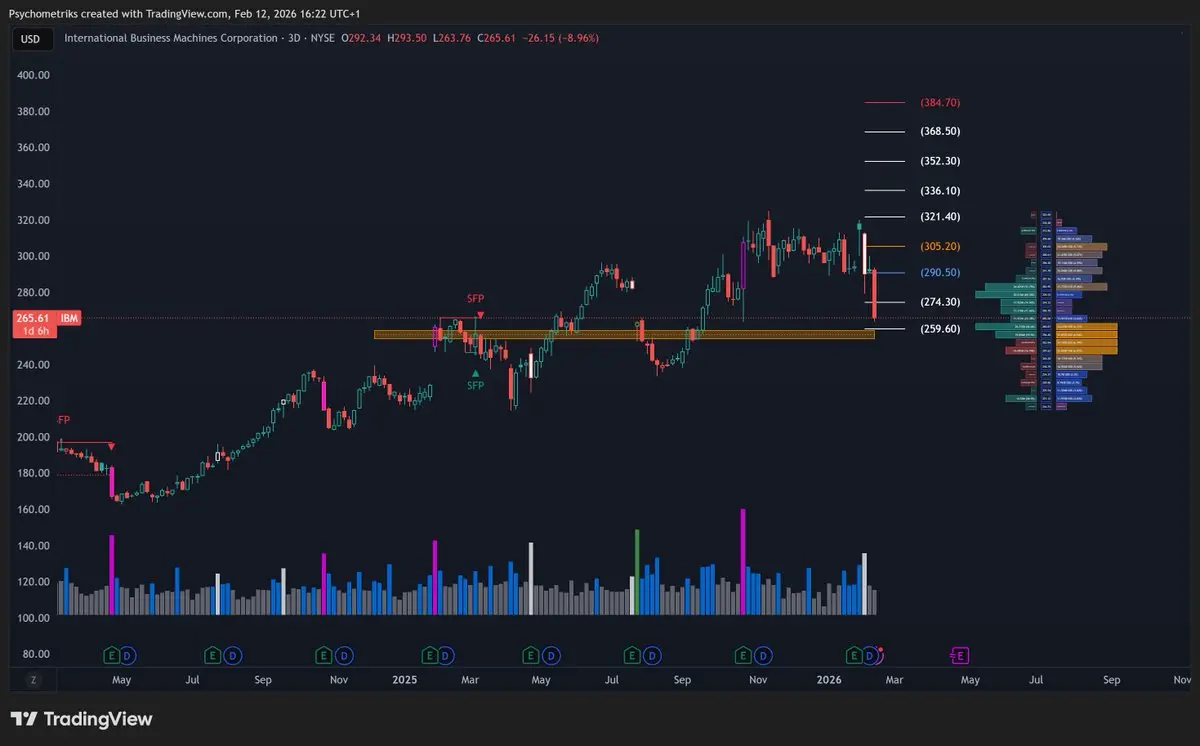This screenshot has width=1200, height=746.
Task: Click 360.00 on the price axis
Action: [x=35, y=147]
